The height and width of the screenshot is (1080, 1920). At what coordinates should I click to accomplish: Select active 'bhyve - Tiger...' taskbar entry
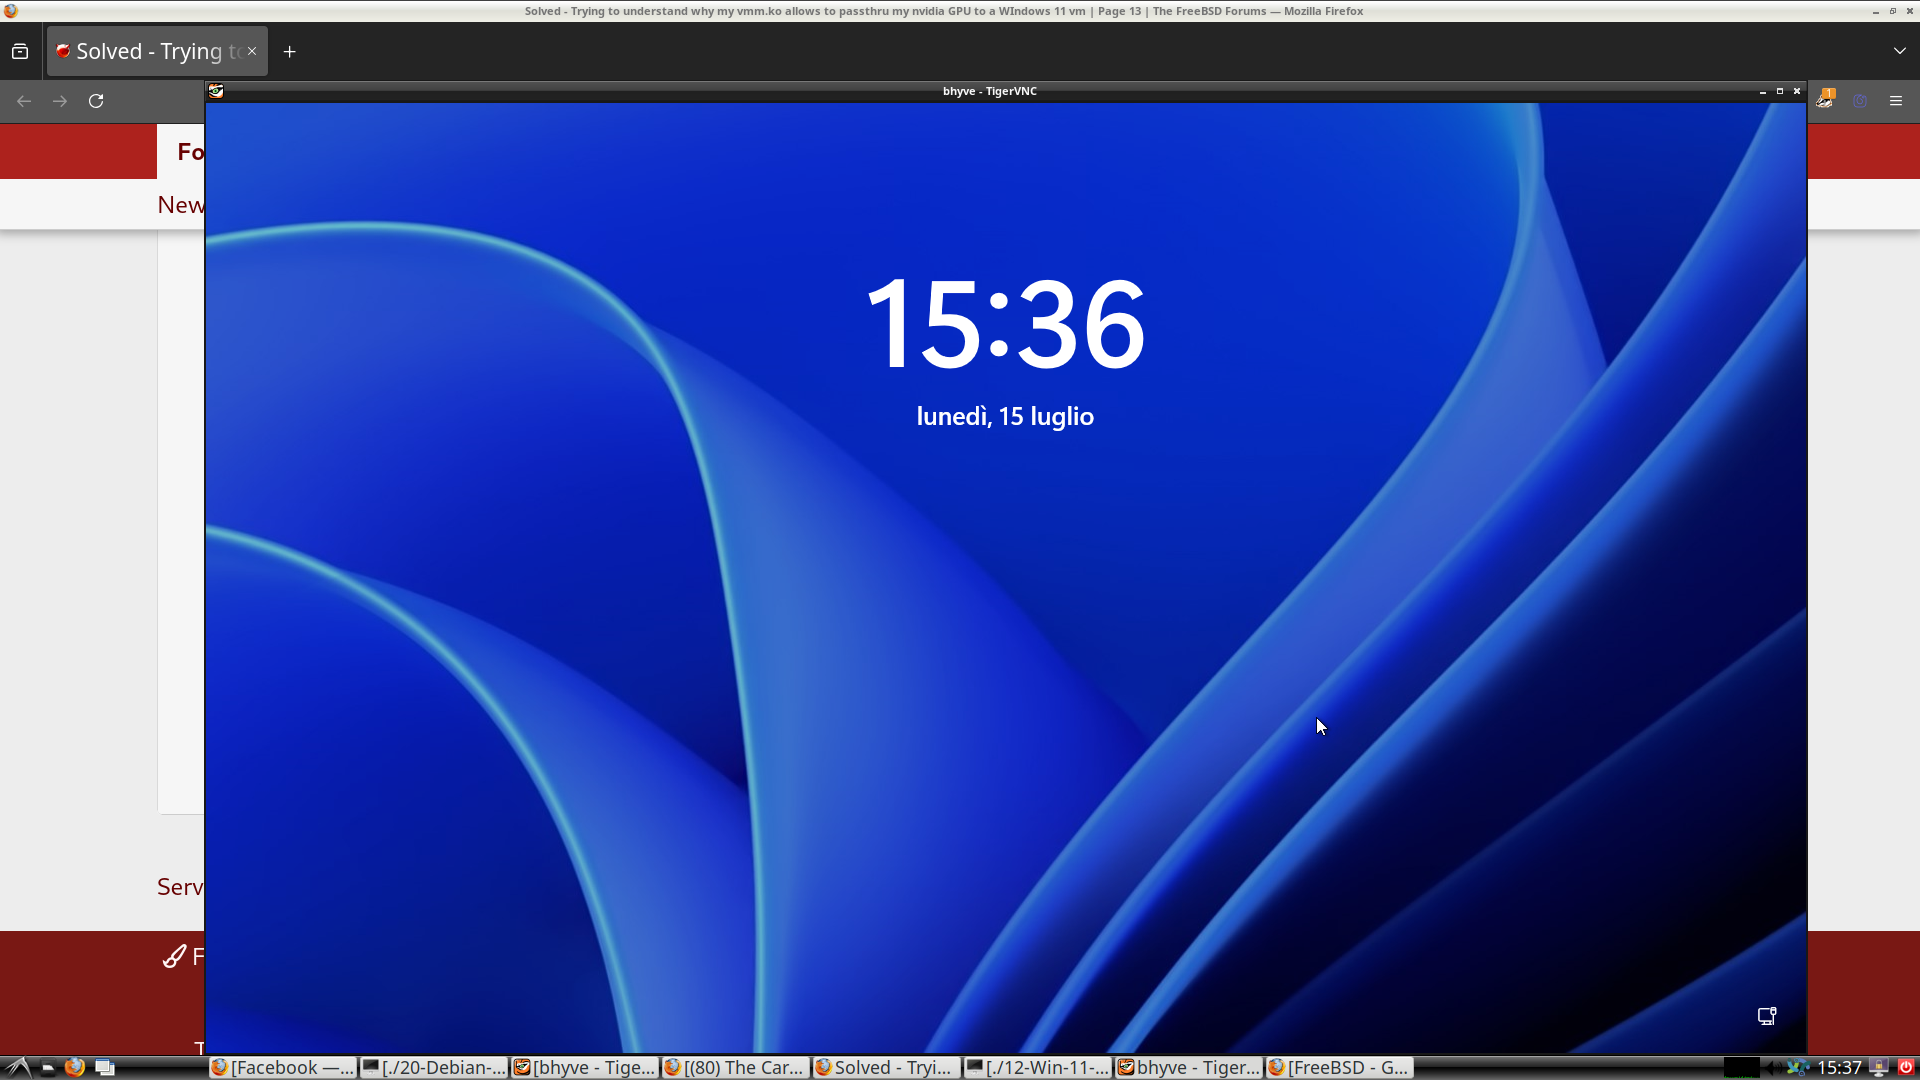tap(1189, 1068)
